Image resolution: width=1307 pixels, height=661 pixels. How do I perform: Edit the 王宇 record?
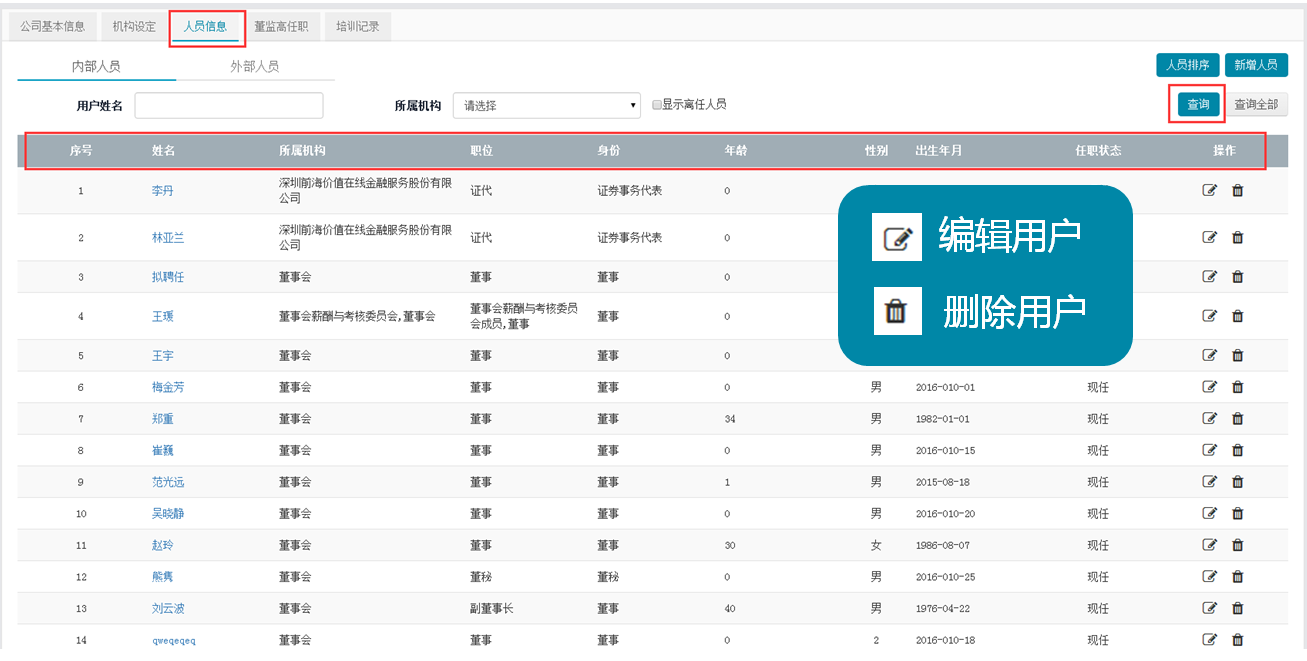coord(1209,355)
